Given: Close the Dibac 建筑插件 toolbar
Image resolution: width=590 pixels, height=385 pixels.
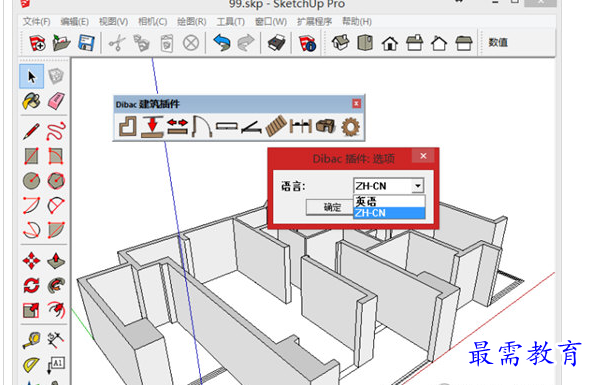Looking at the screenshot, I should (x=356, y=103).
